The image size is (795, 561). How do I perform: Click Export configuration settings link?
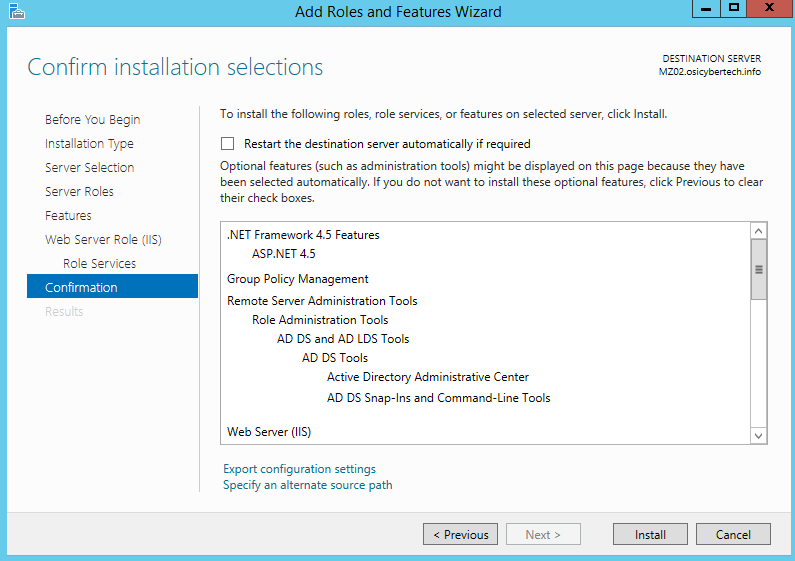[299, 469]
